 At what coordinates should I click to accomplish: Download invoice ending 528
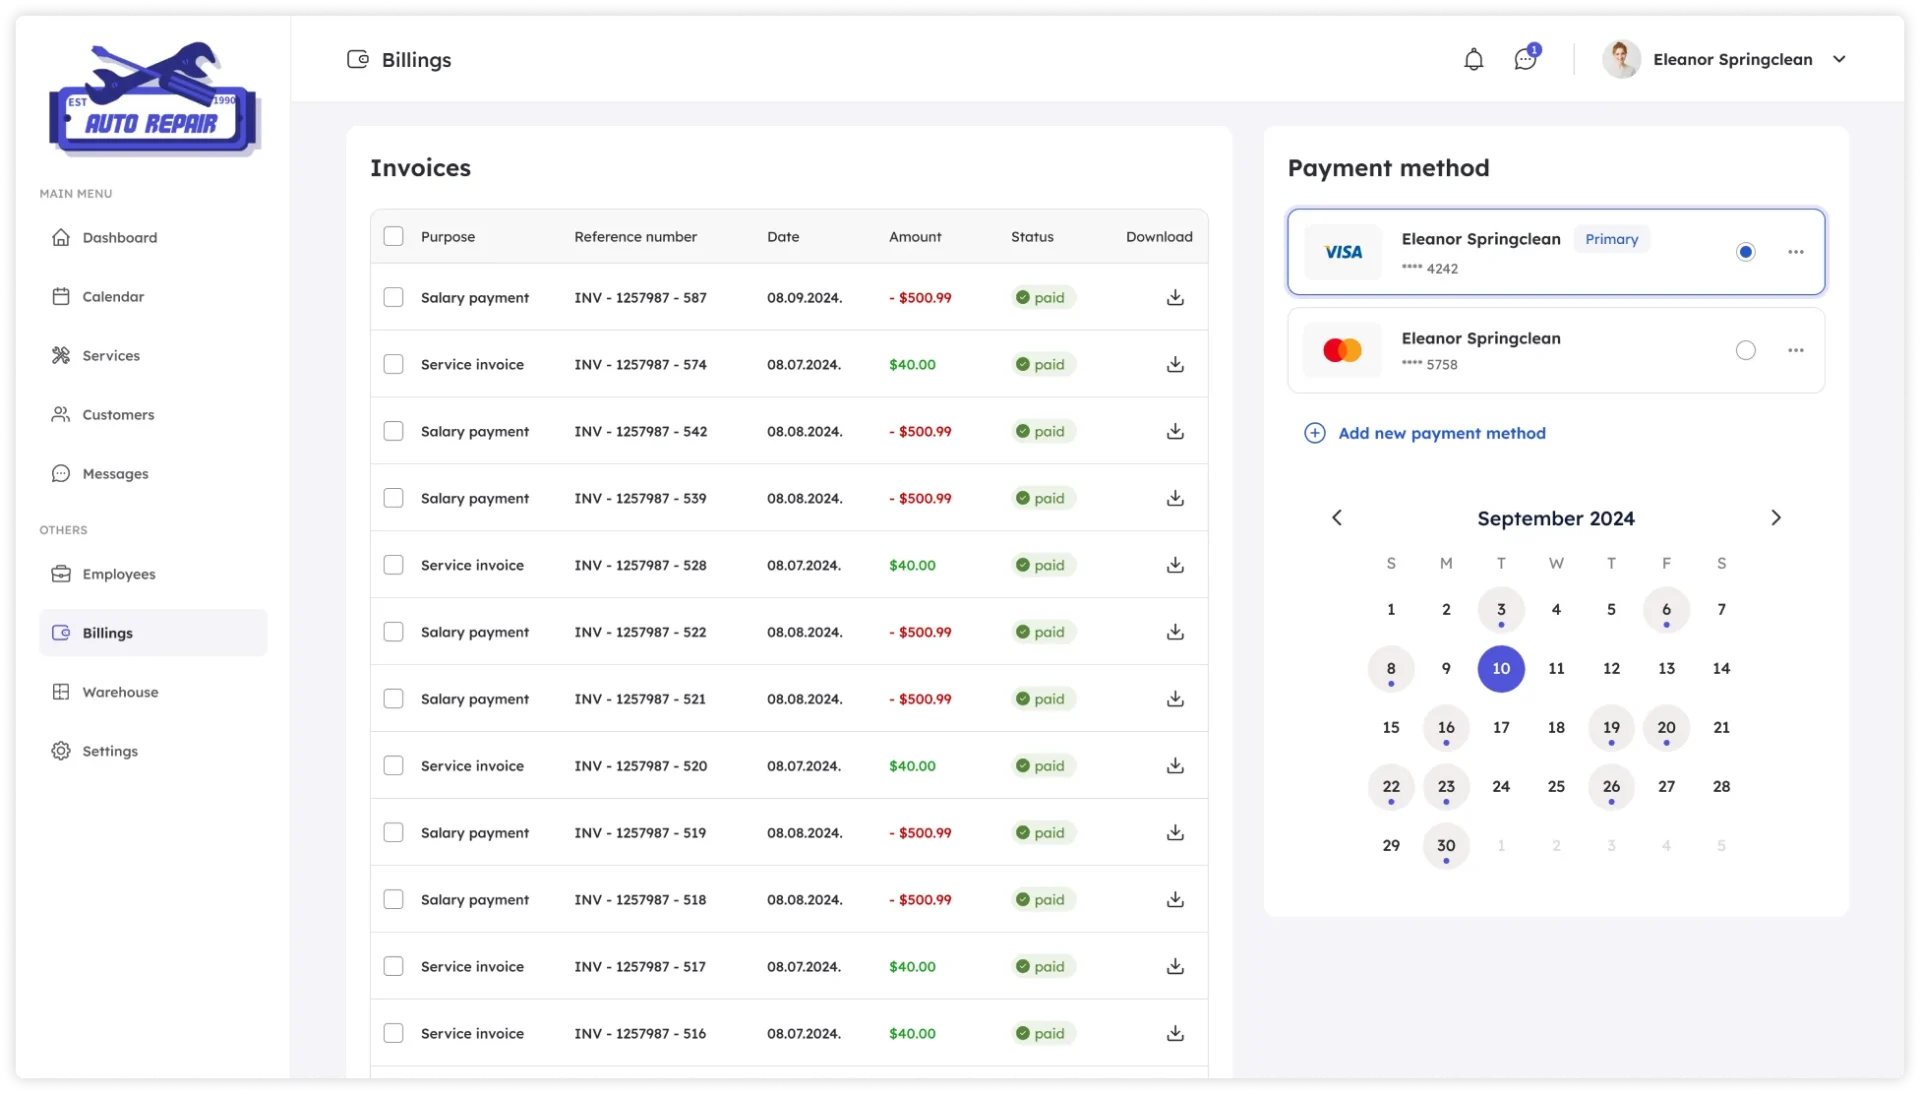[1175, 565]
